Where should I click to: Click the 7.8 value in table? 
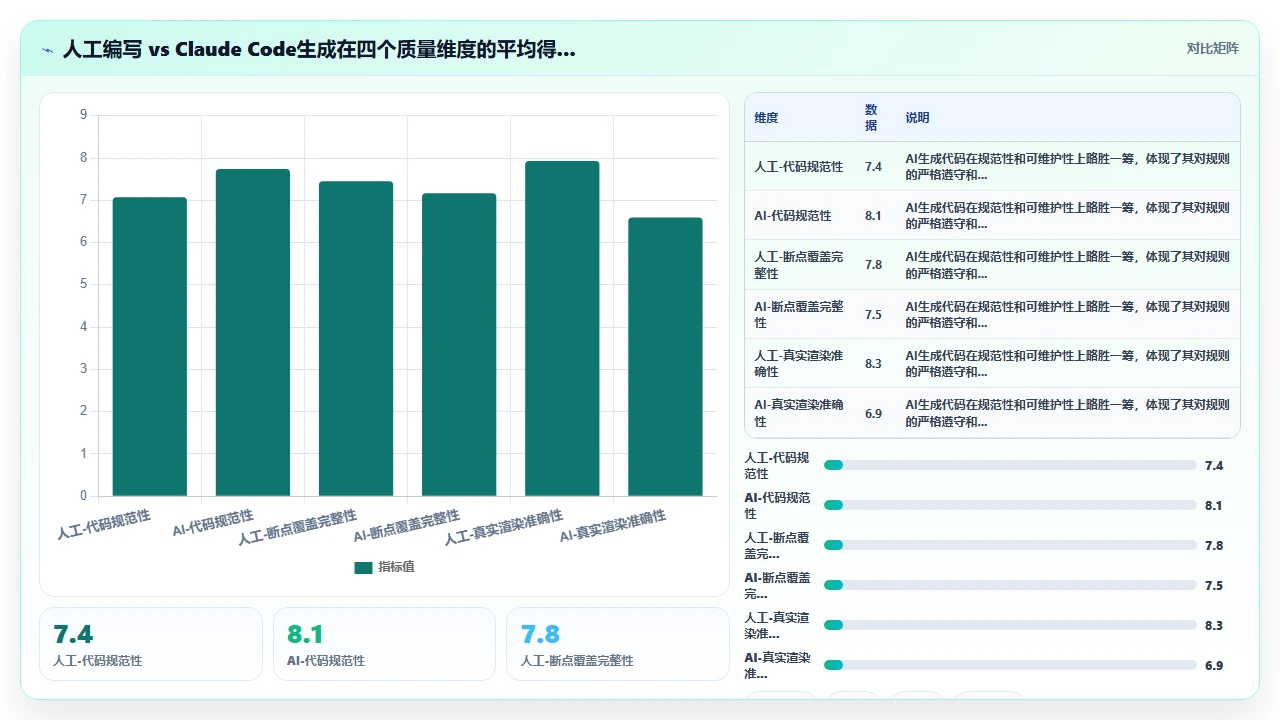coord(873,265)
